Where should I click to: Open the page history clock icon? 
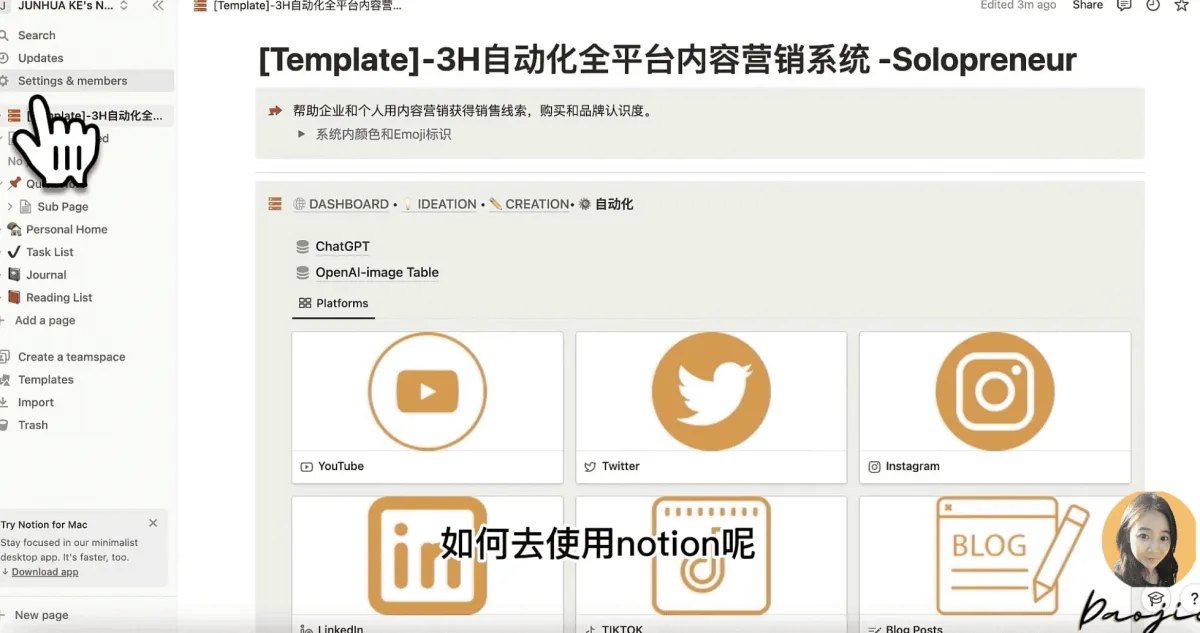tap(1153, 6)
